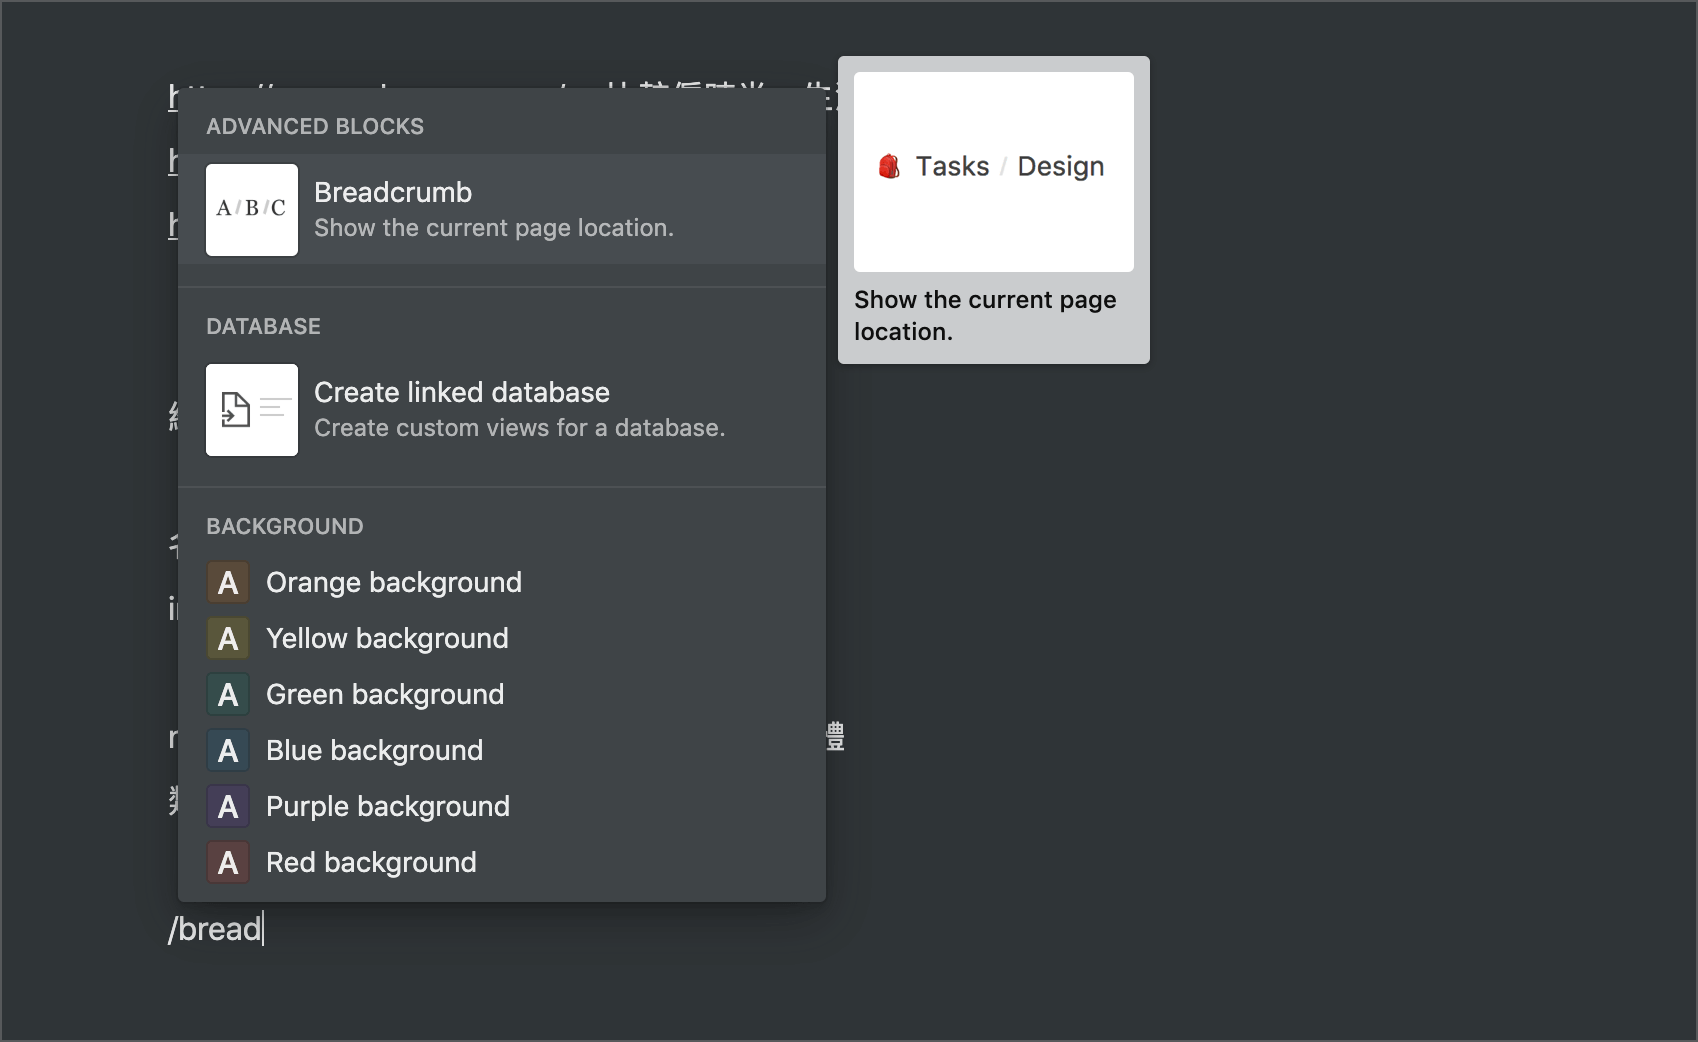Apply Green background from menu text

(385, 694)
